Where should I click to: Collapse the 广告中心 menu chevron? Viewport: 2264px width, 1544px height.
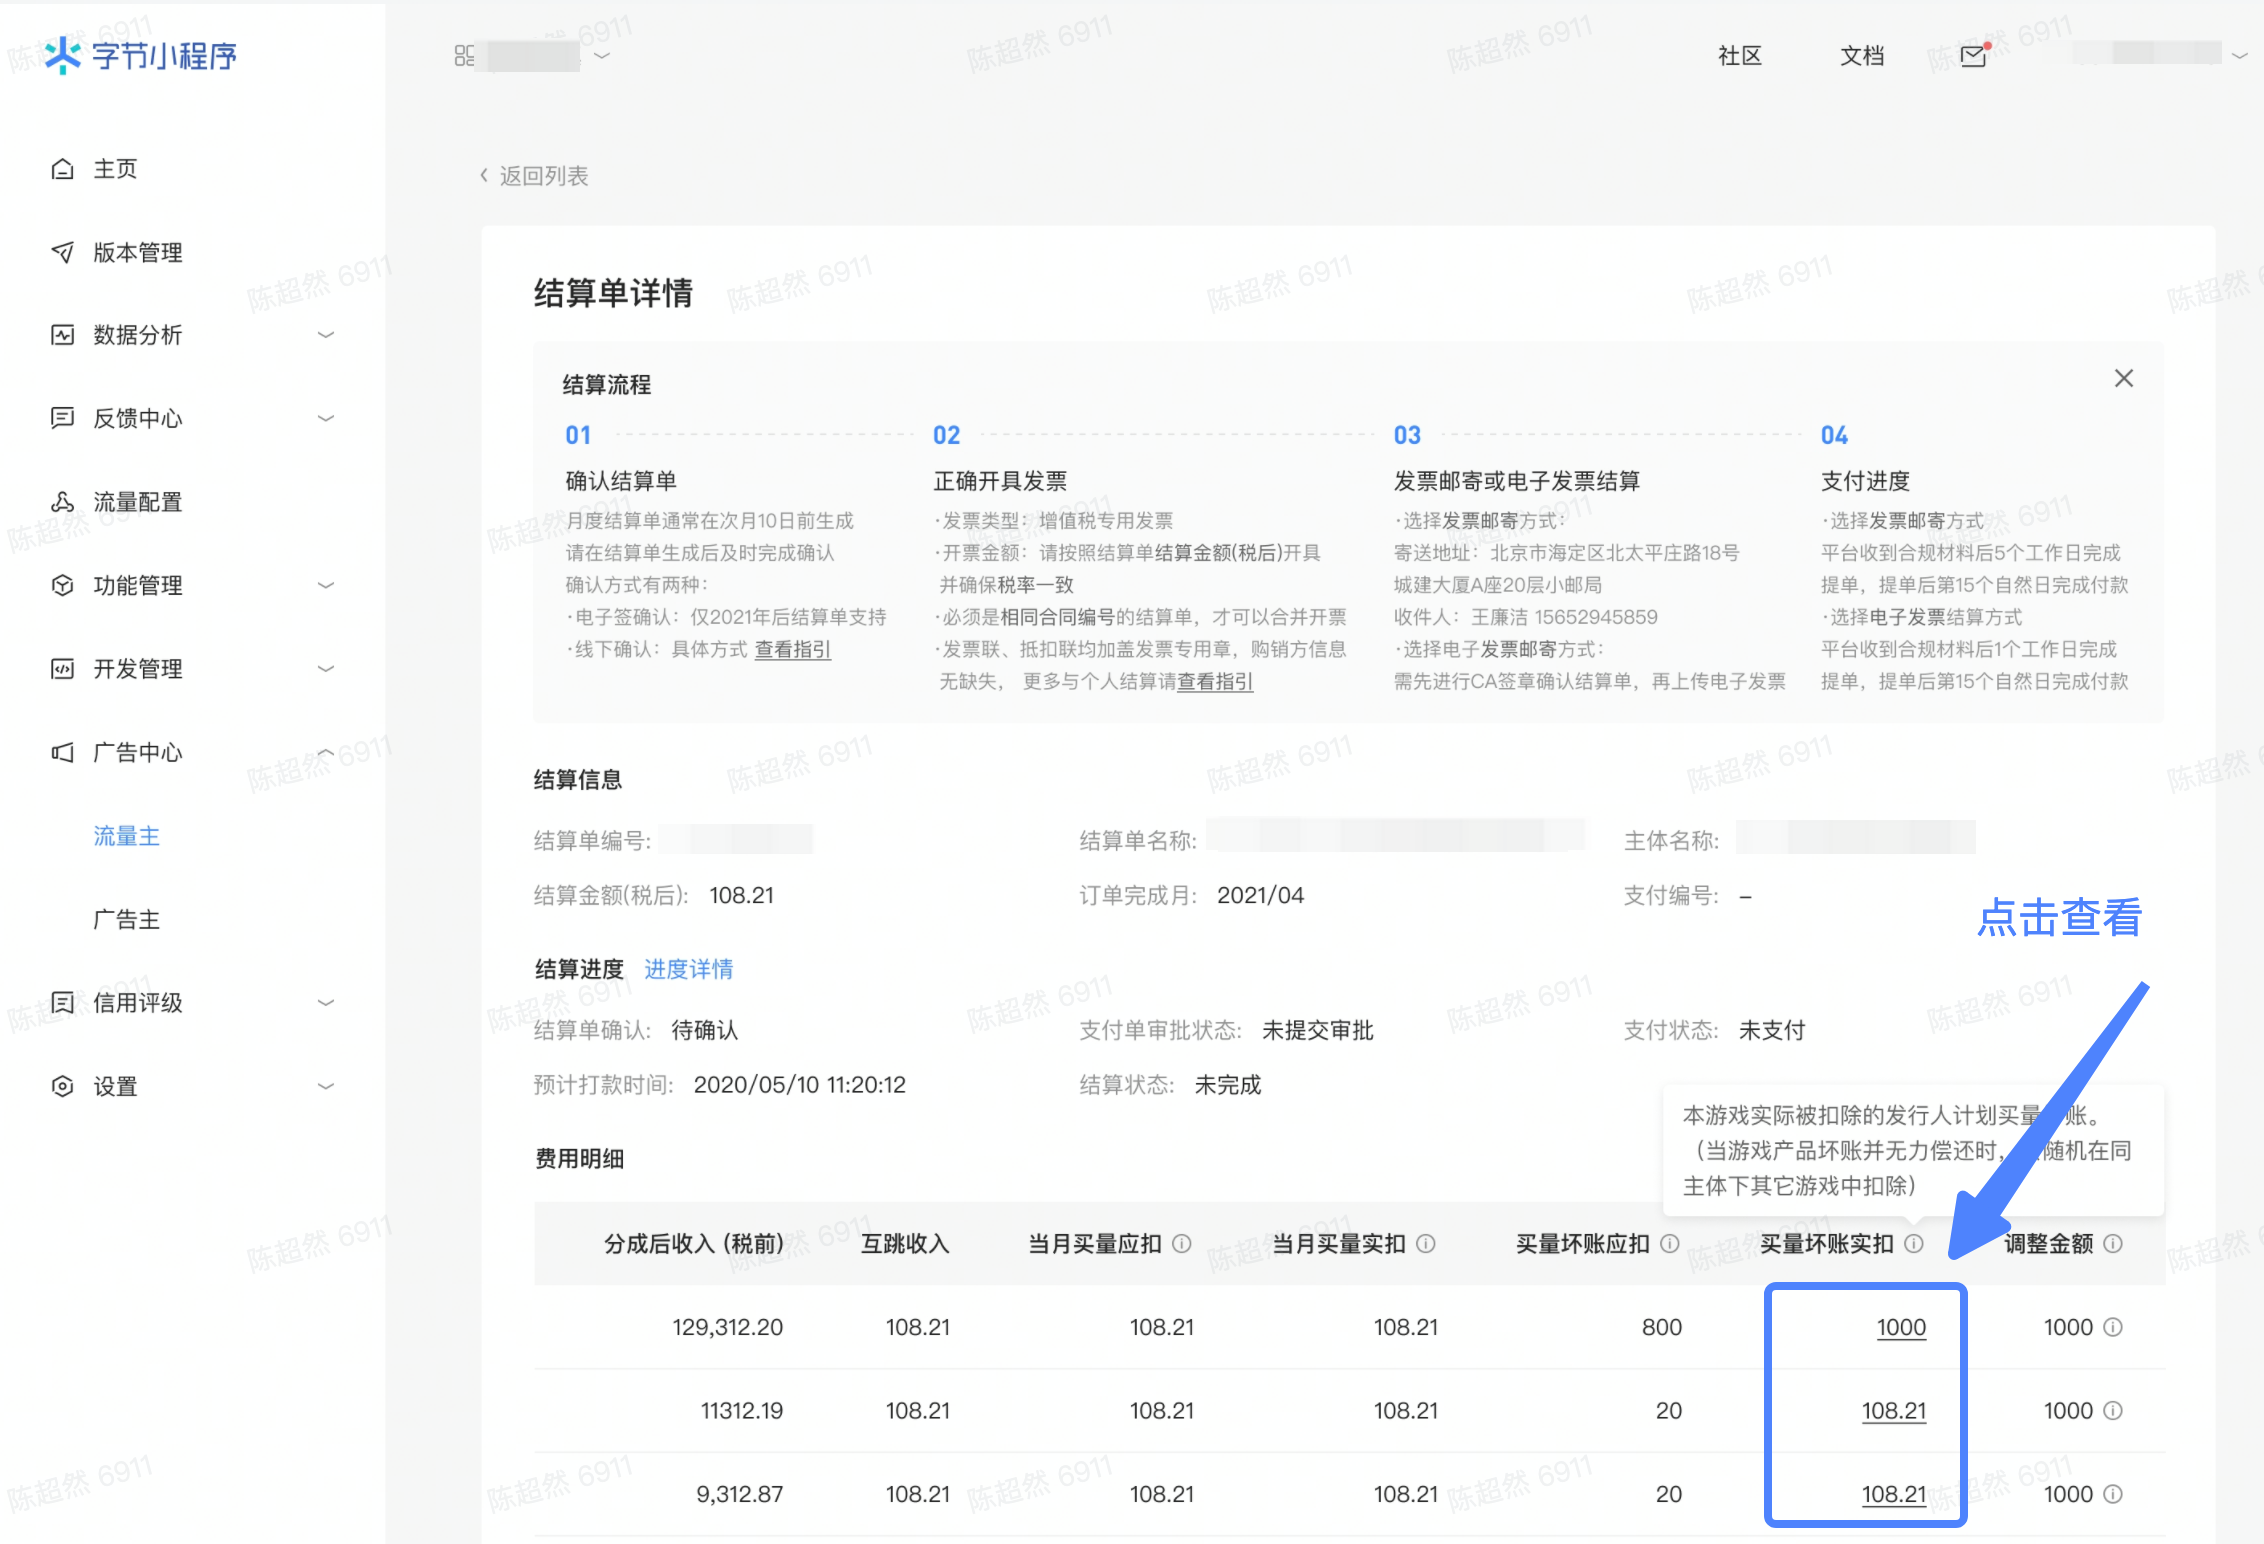[325, 752]
